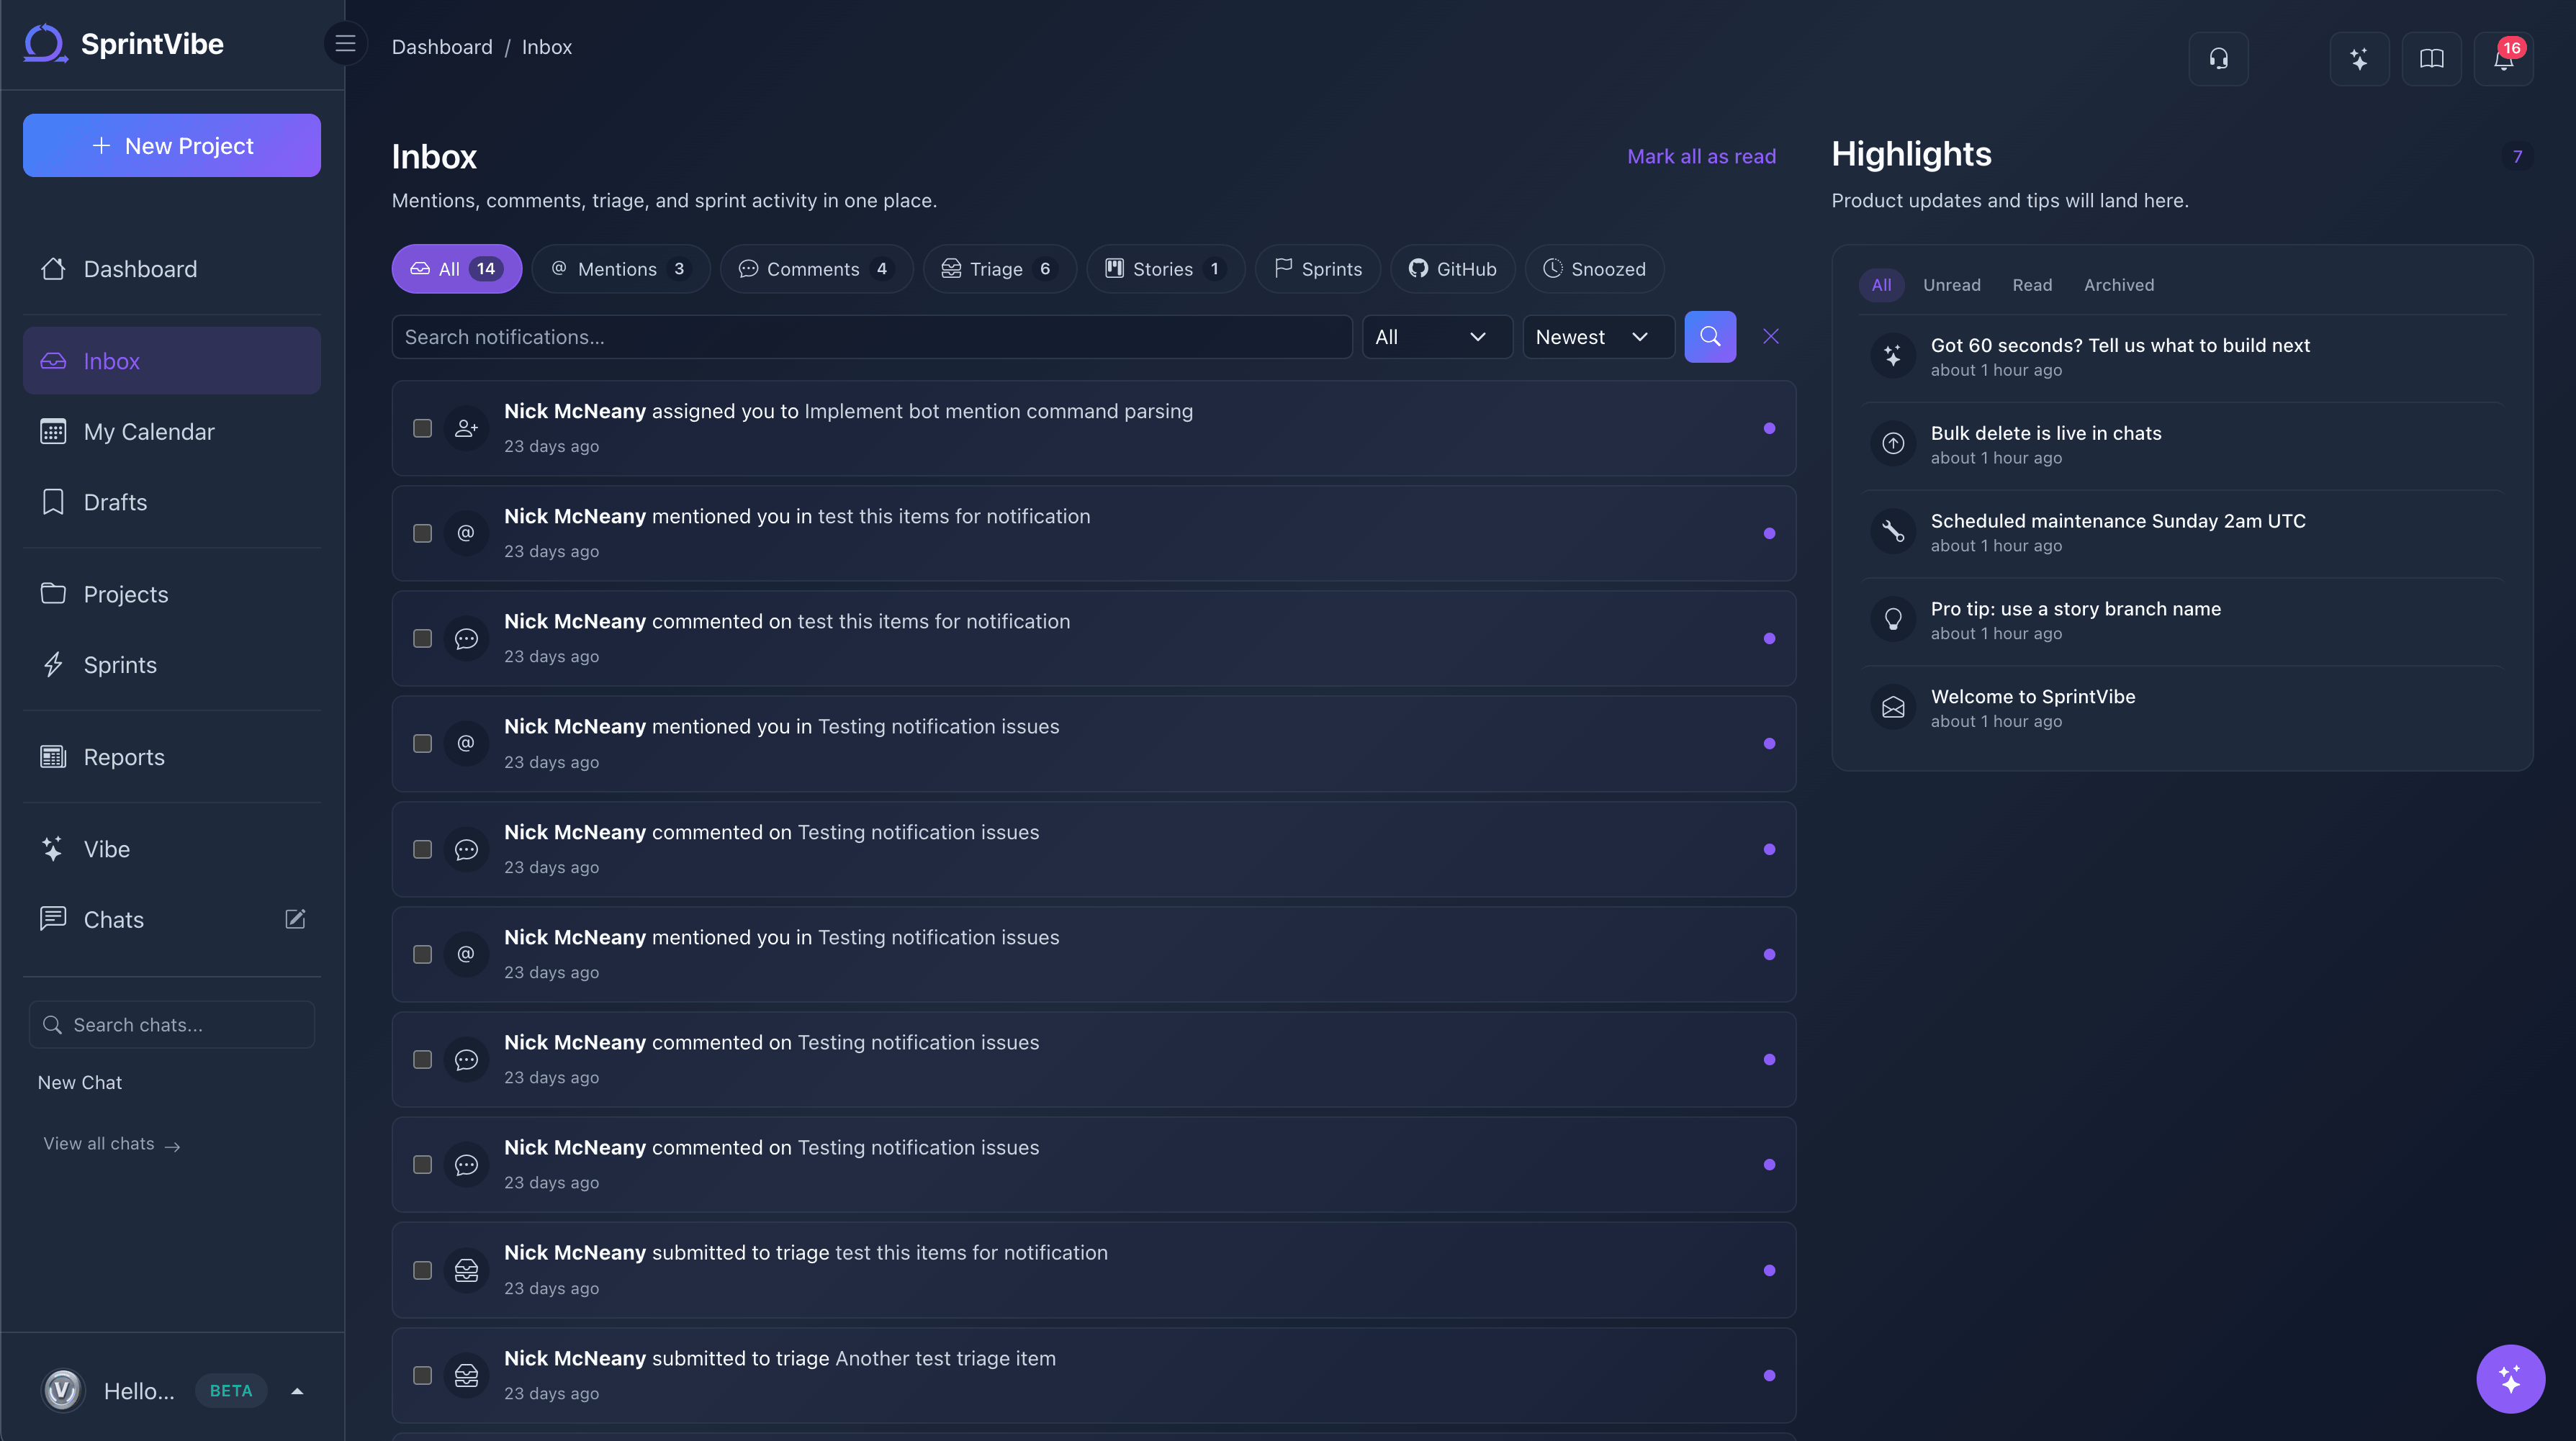Open the Newest sort dropdown
Image resolution: width=2576 pixels, height=1441 pixels.
(x=1598, y=337)
